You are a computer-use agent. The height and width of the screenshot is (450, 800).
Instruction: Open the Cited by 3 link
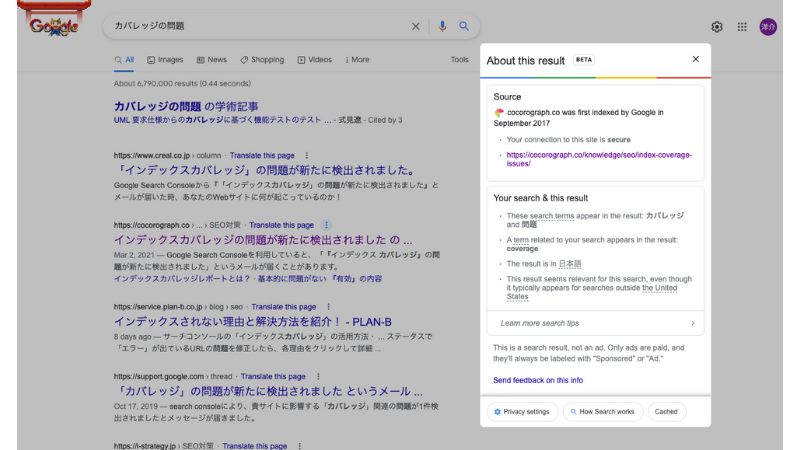385,120
